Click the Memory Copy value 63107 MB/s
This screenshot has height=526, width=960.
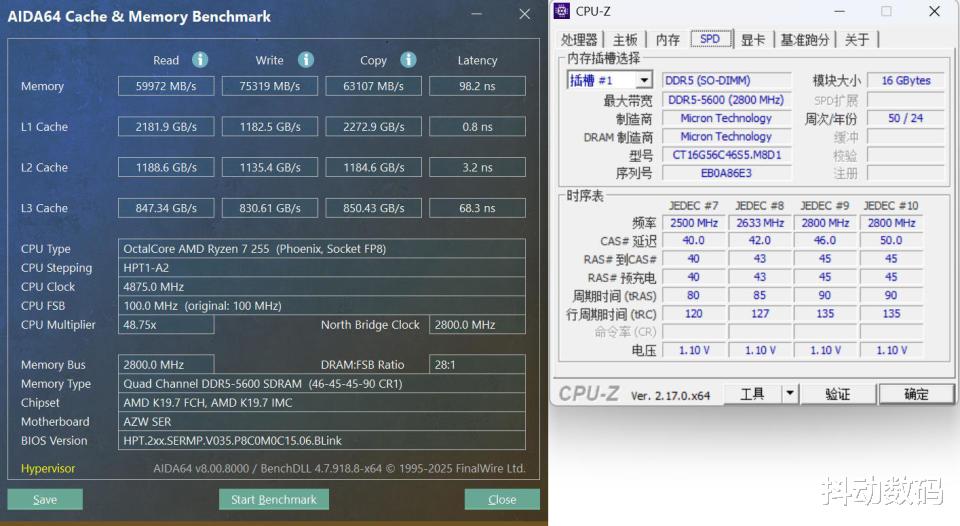(x=373, y=86)
